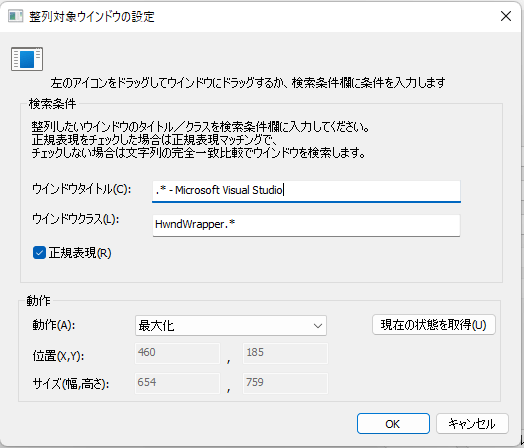
Task: Click the ウインドウタイトル(C) label
Action: pyautogui.click(x=82, y=189)
